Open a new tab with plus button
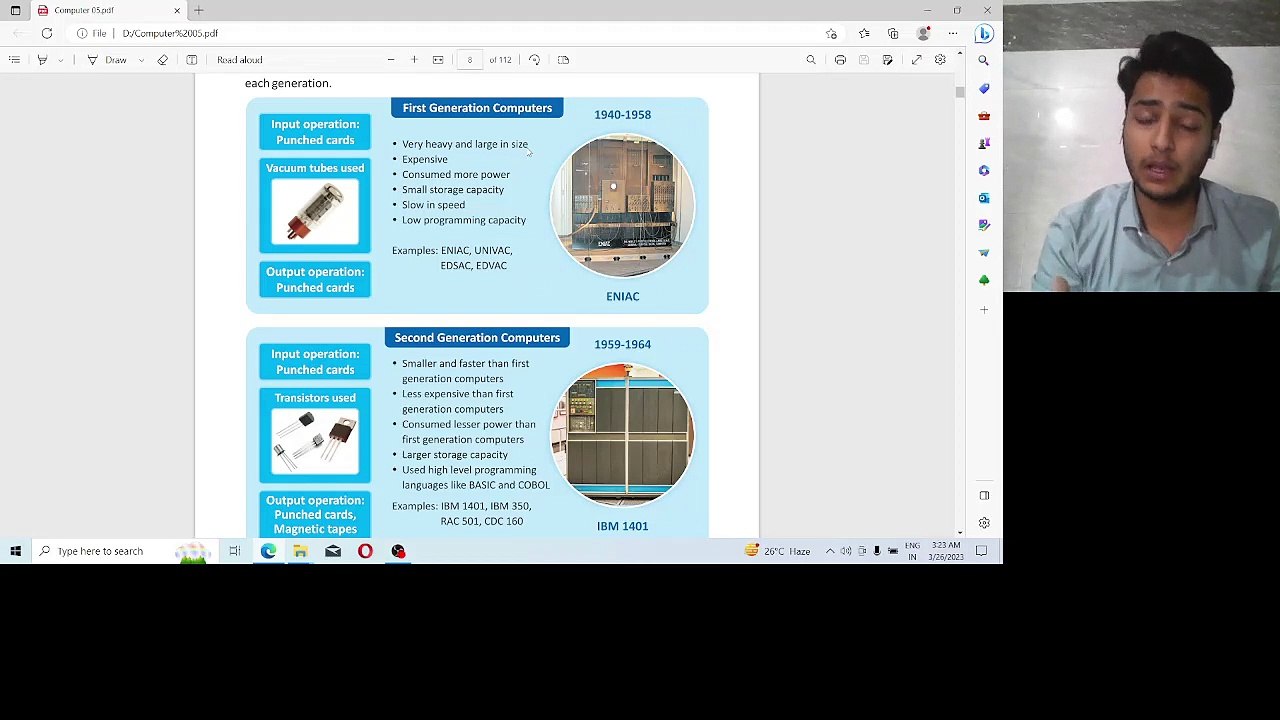 (x=199, y=10)
